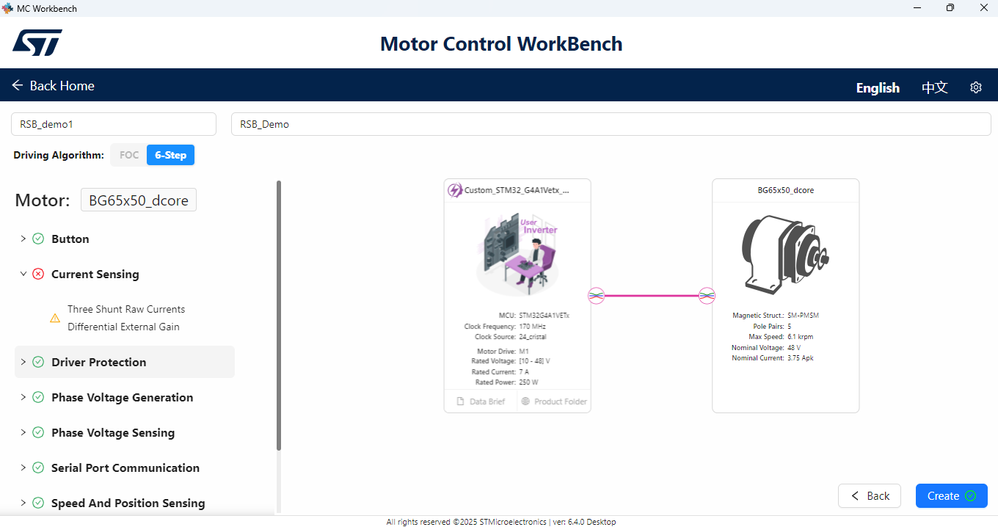Click the Back button
This screenshot has height=527, width=998.
[869, 496]
